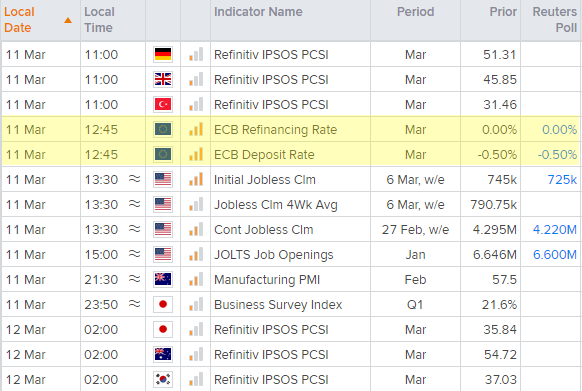Click the Prior column header

[x=503, y=12]
